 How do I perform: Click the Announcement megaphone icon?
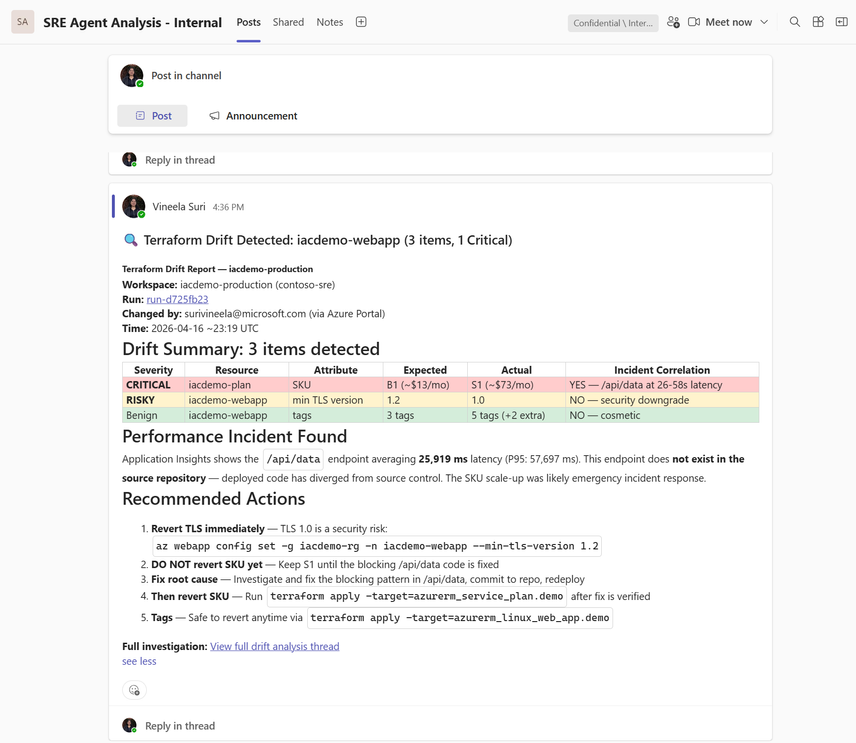click(215, 116)
